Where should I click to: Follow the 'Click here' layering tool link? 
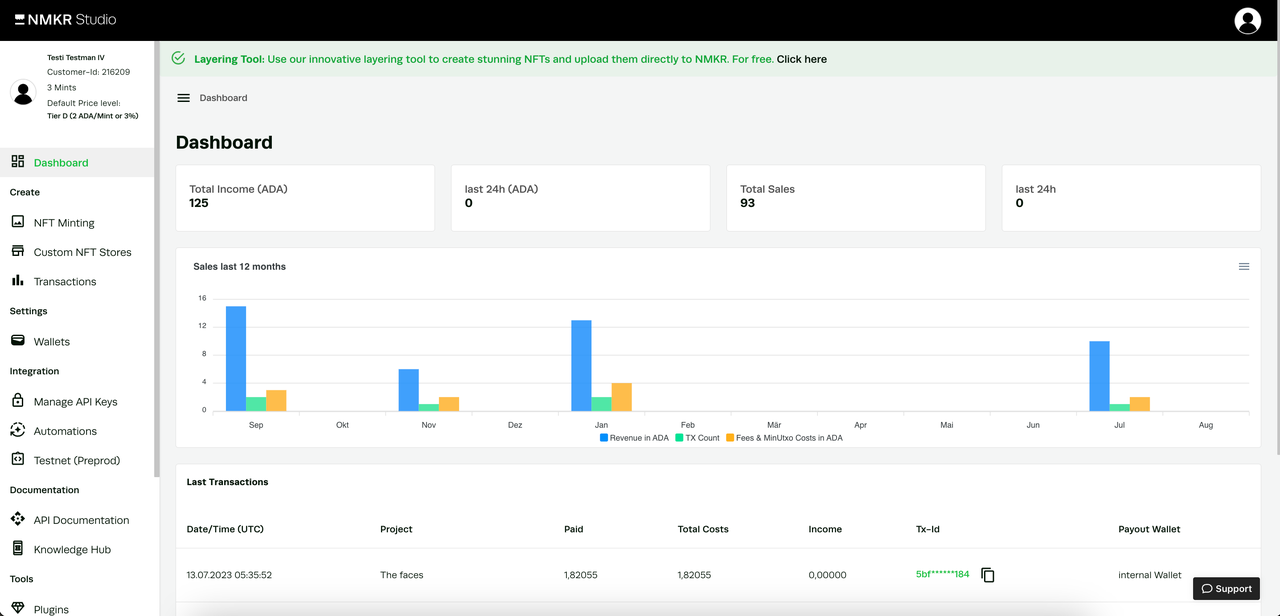[x=801, y=59]
